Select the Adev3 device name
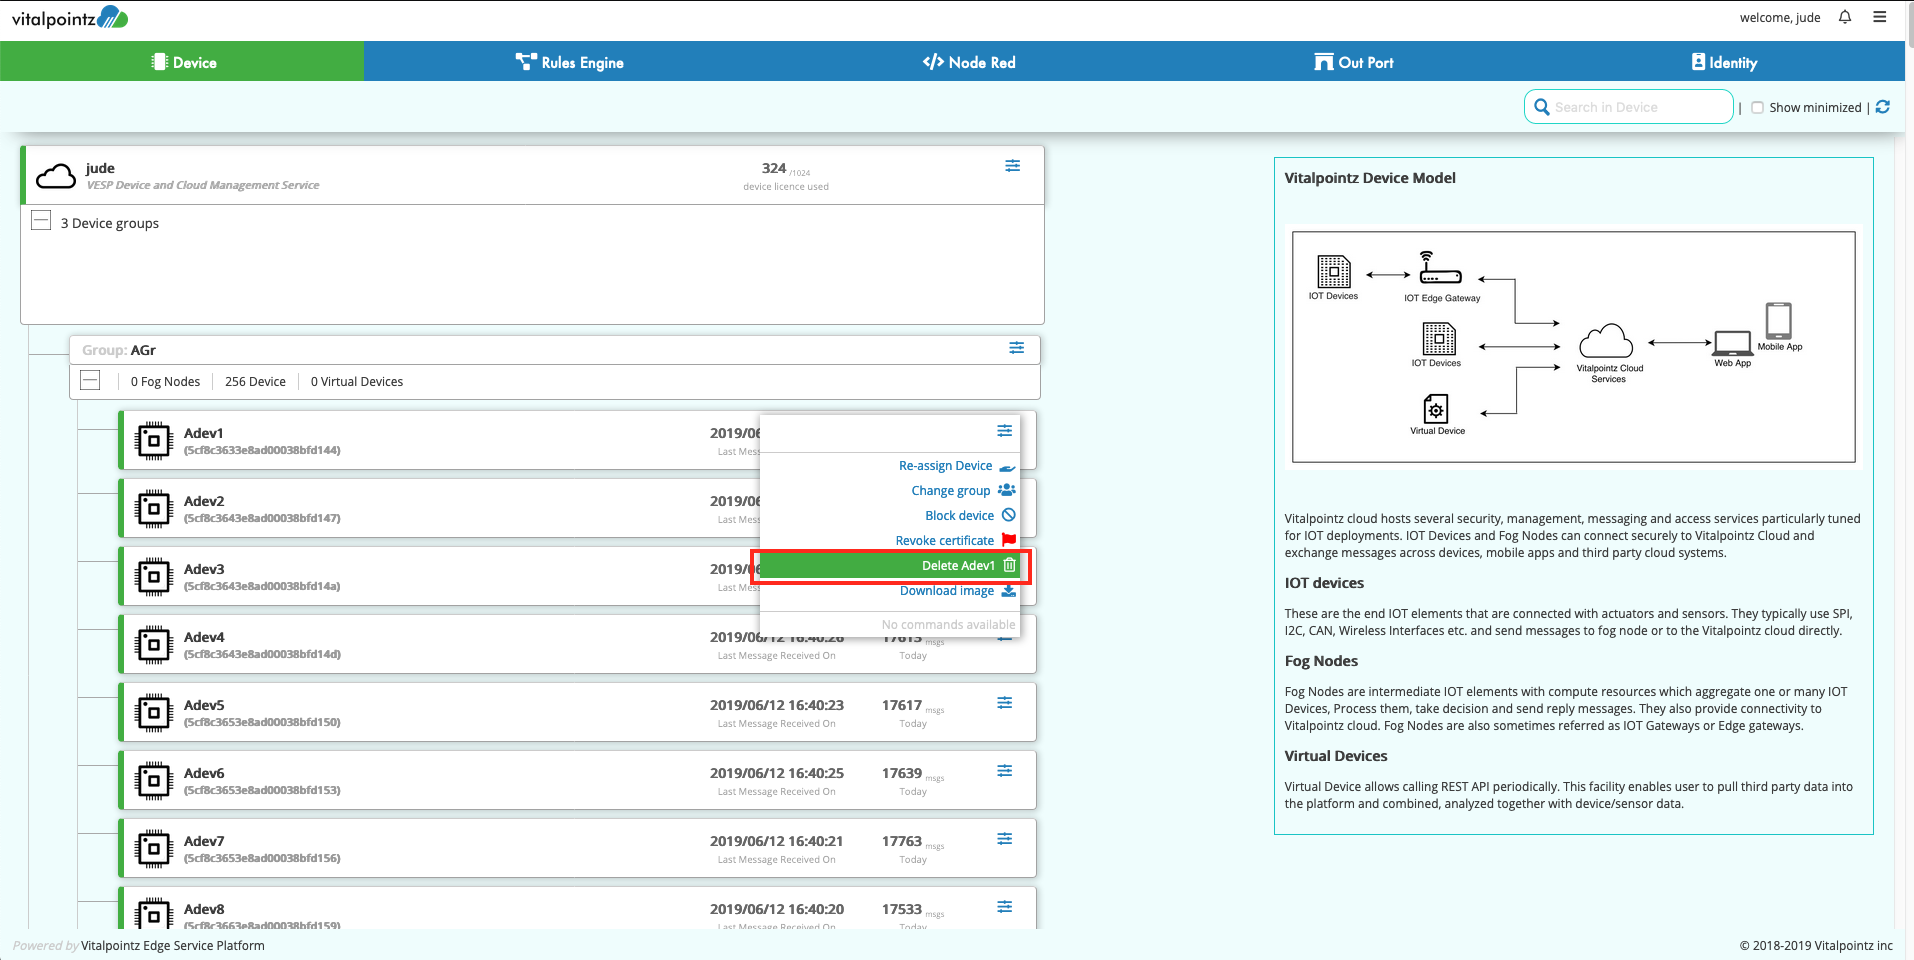 (204, 569)
